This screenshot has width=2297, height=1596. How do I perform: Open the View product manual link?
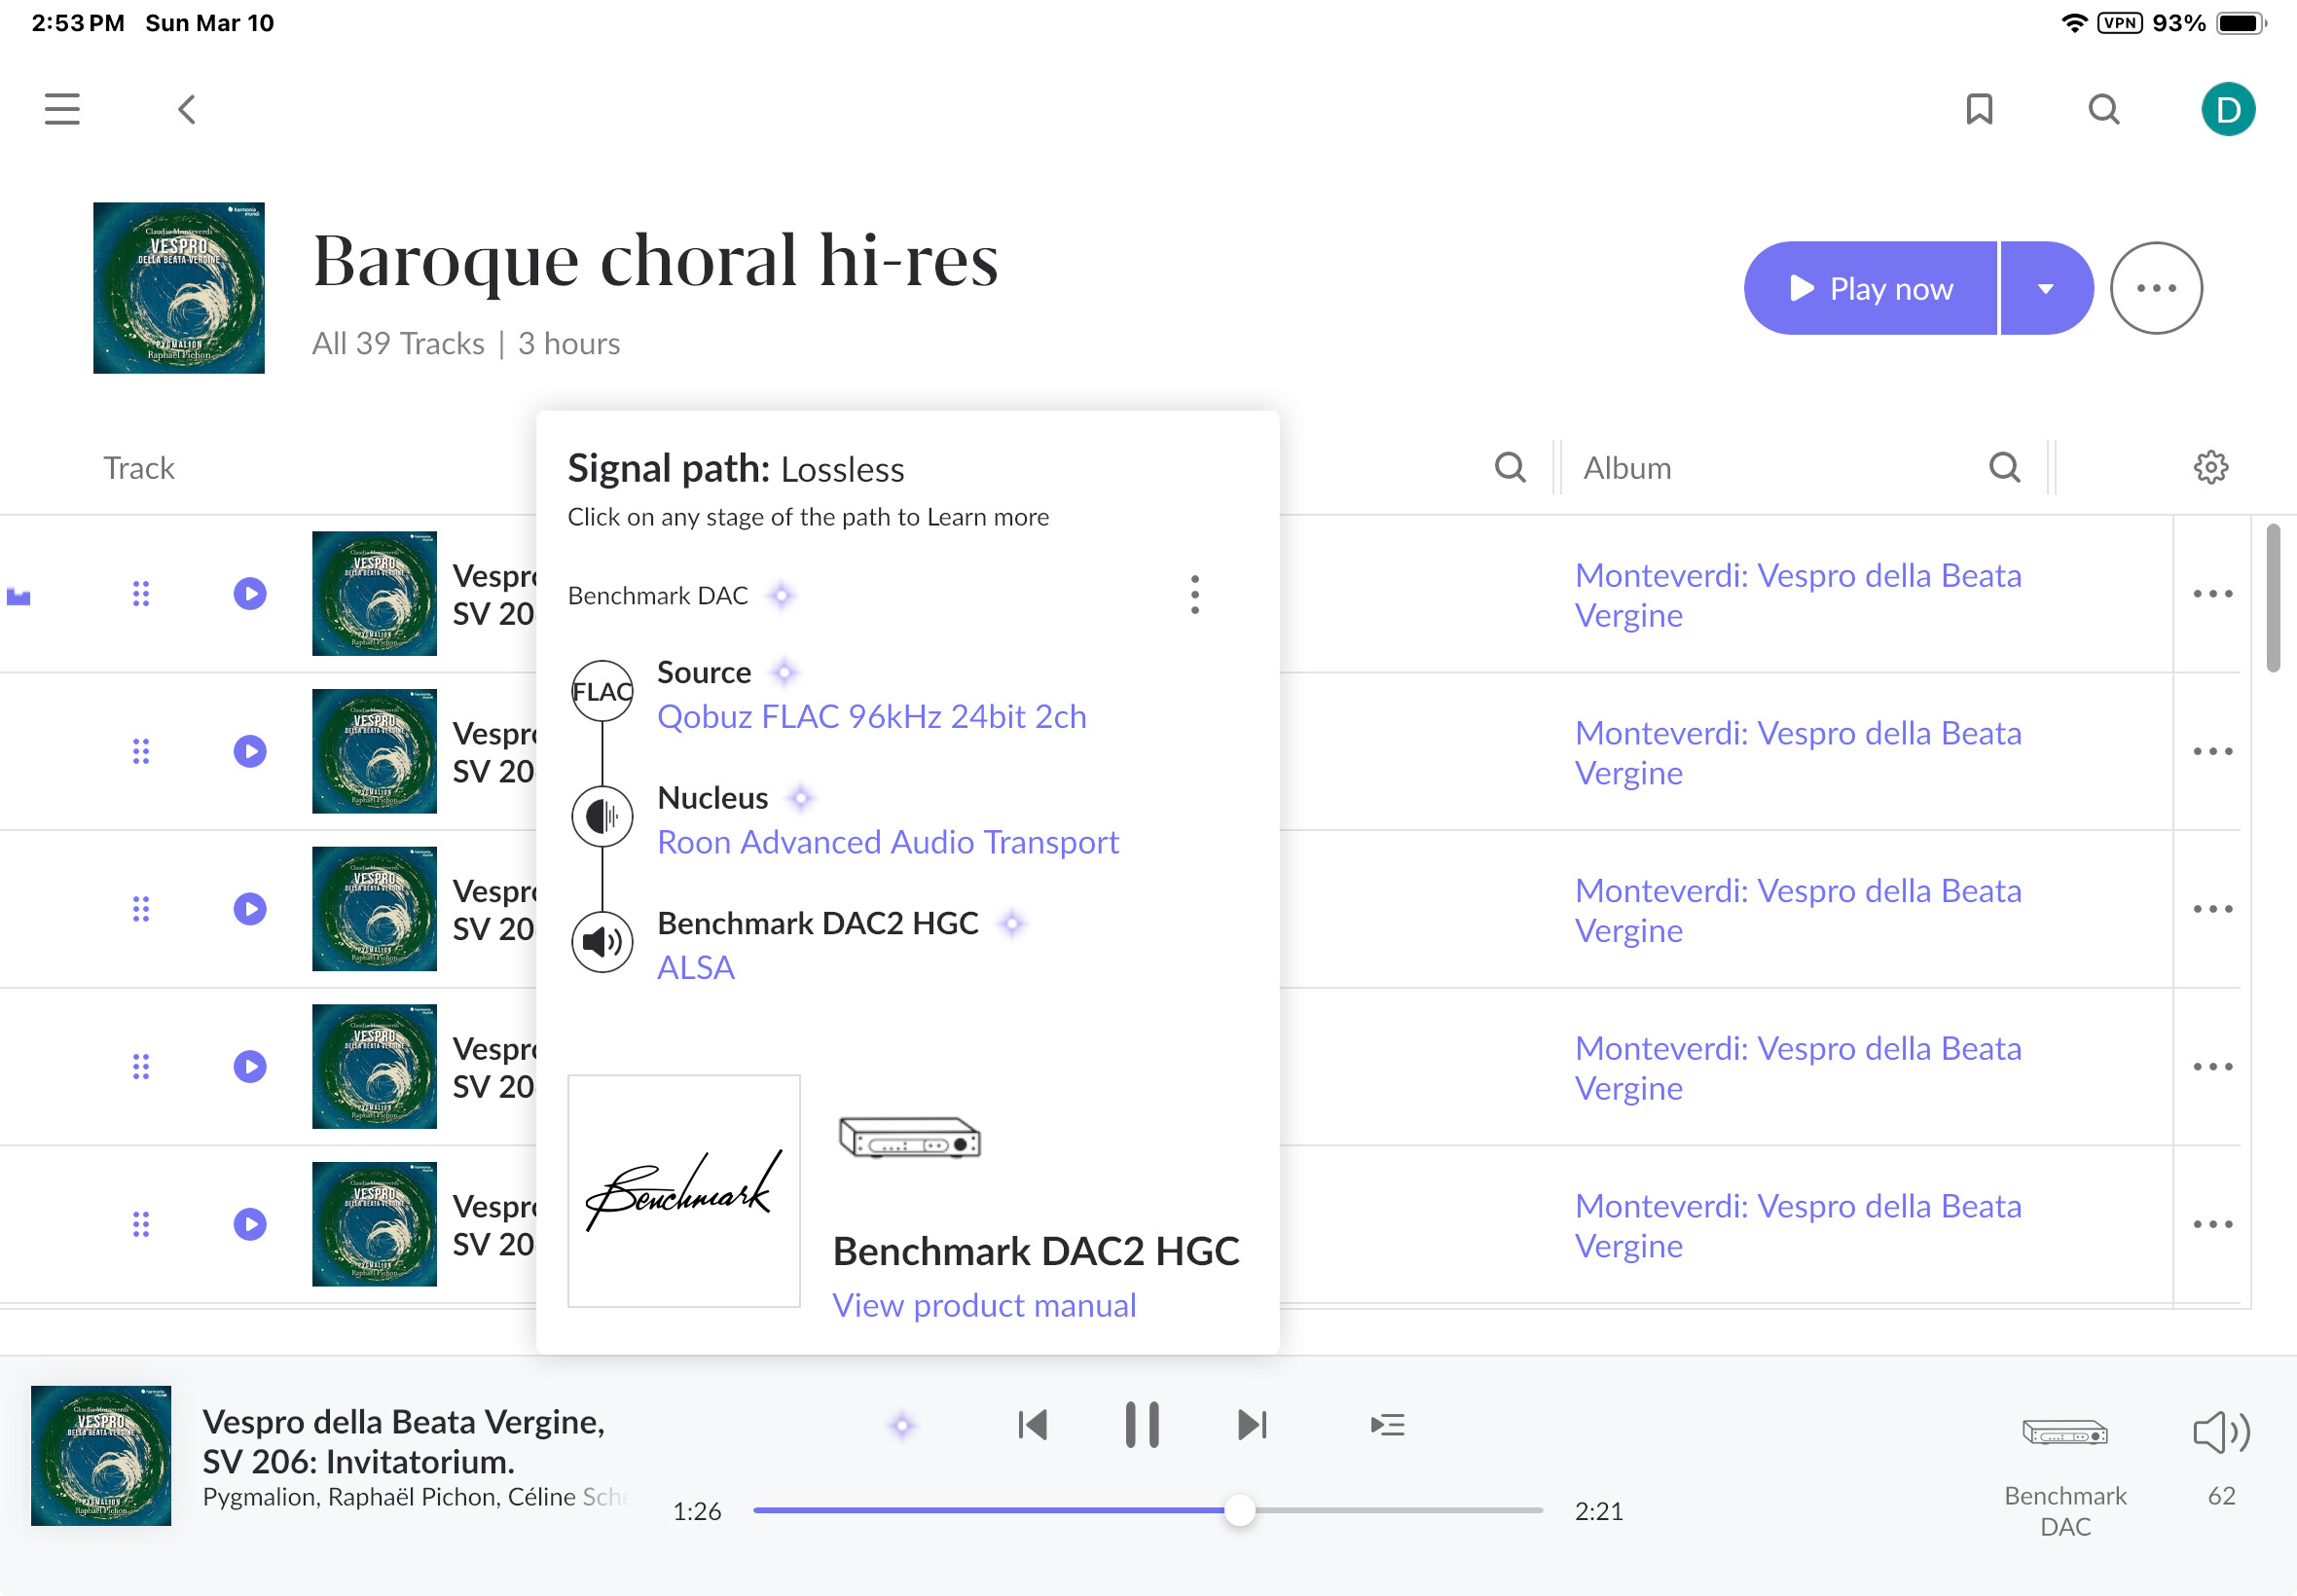click(x=984, y=1305)
